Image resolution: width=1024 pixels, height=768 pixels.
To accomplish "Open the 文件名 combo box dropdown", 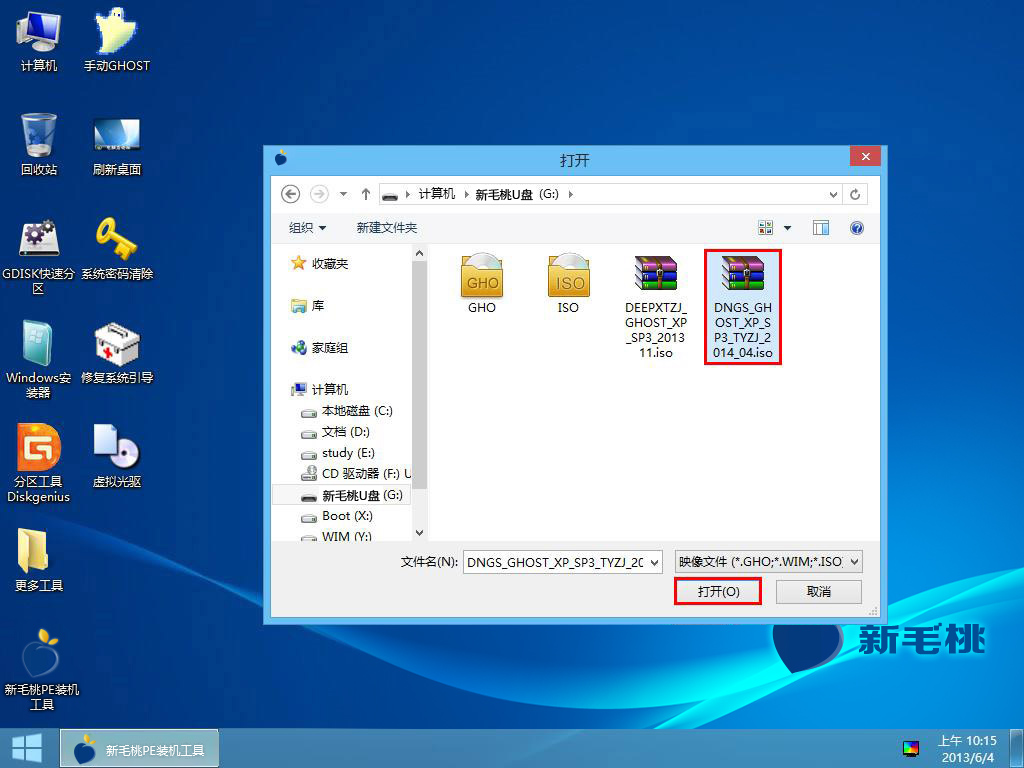I will [654, 562].
